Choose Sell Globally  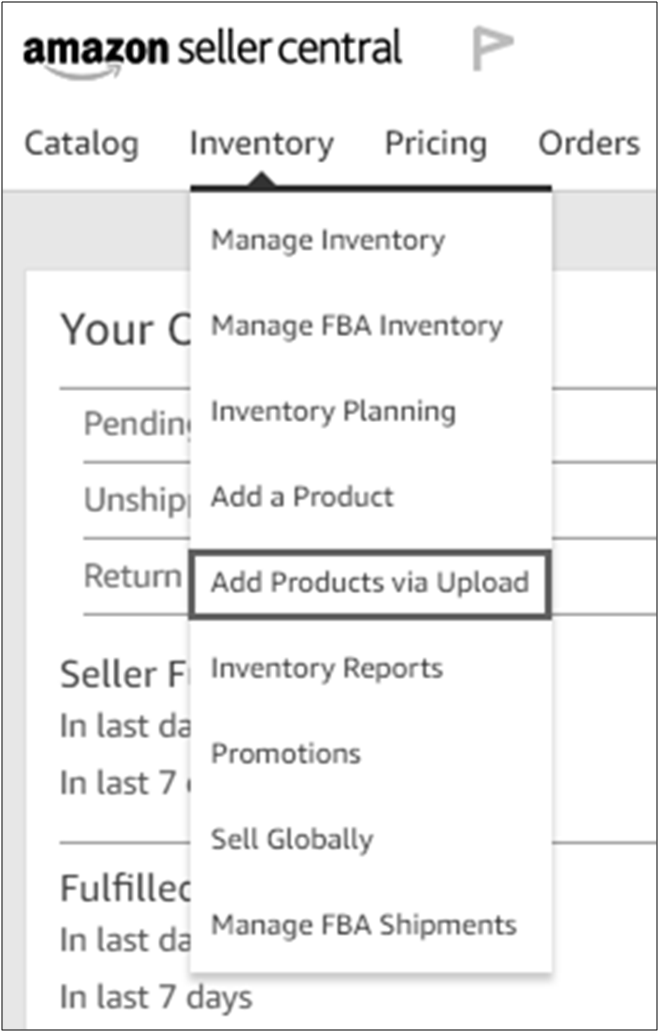pos(292,839)
